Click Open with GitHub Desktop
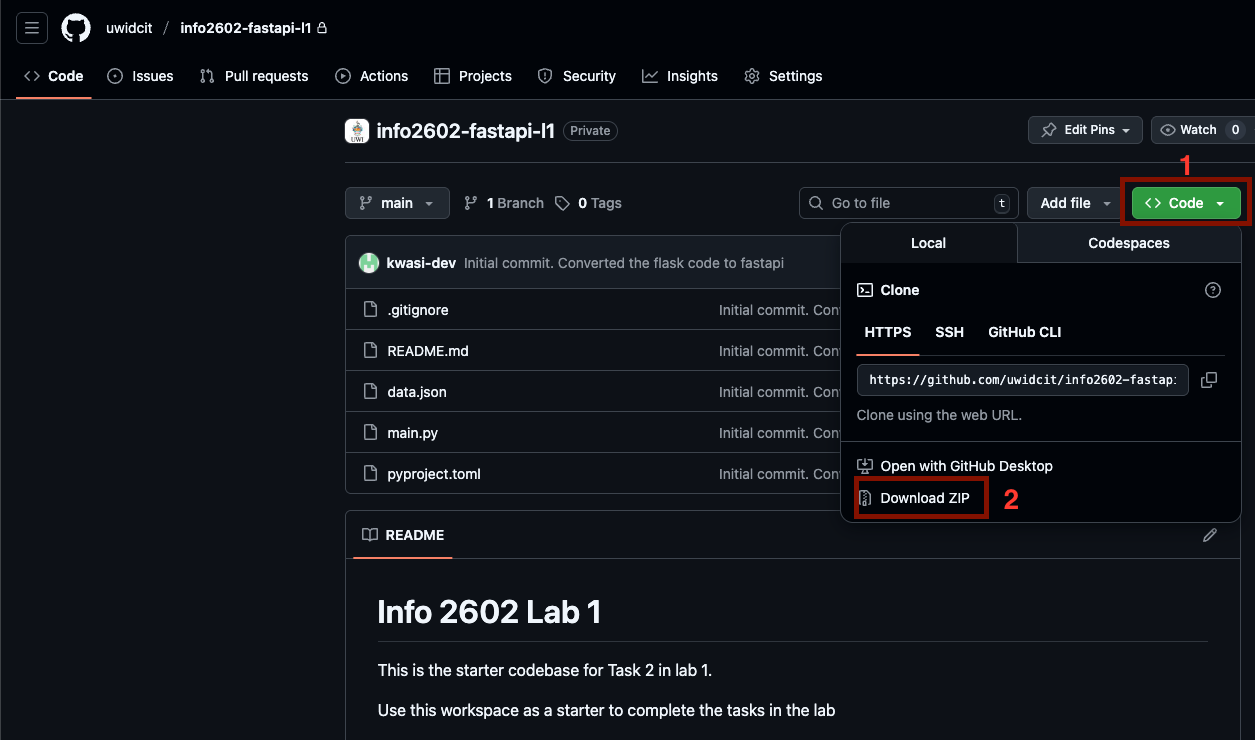Image resolution: width=1255 pixels, height=740 pixels. (966, 466)
